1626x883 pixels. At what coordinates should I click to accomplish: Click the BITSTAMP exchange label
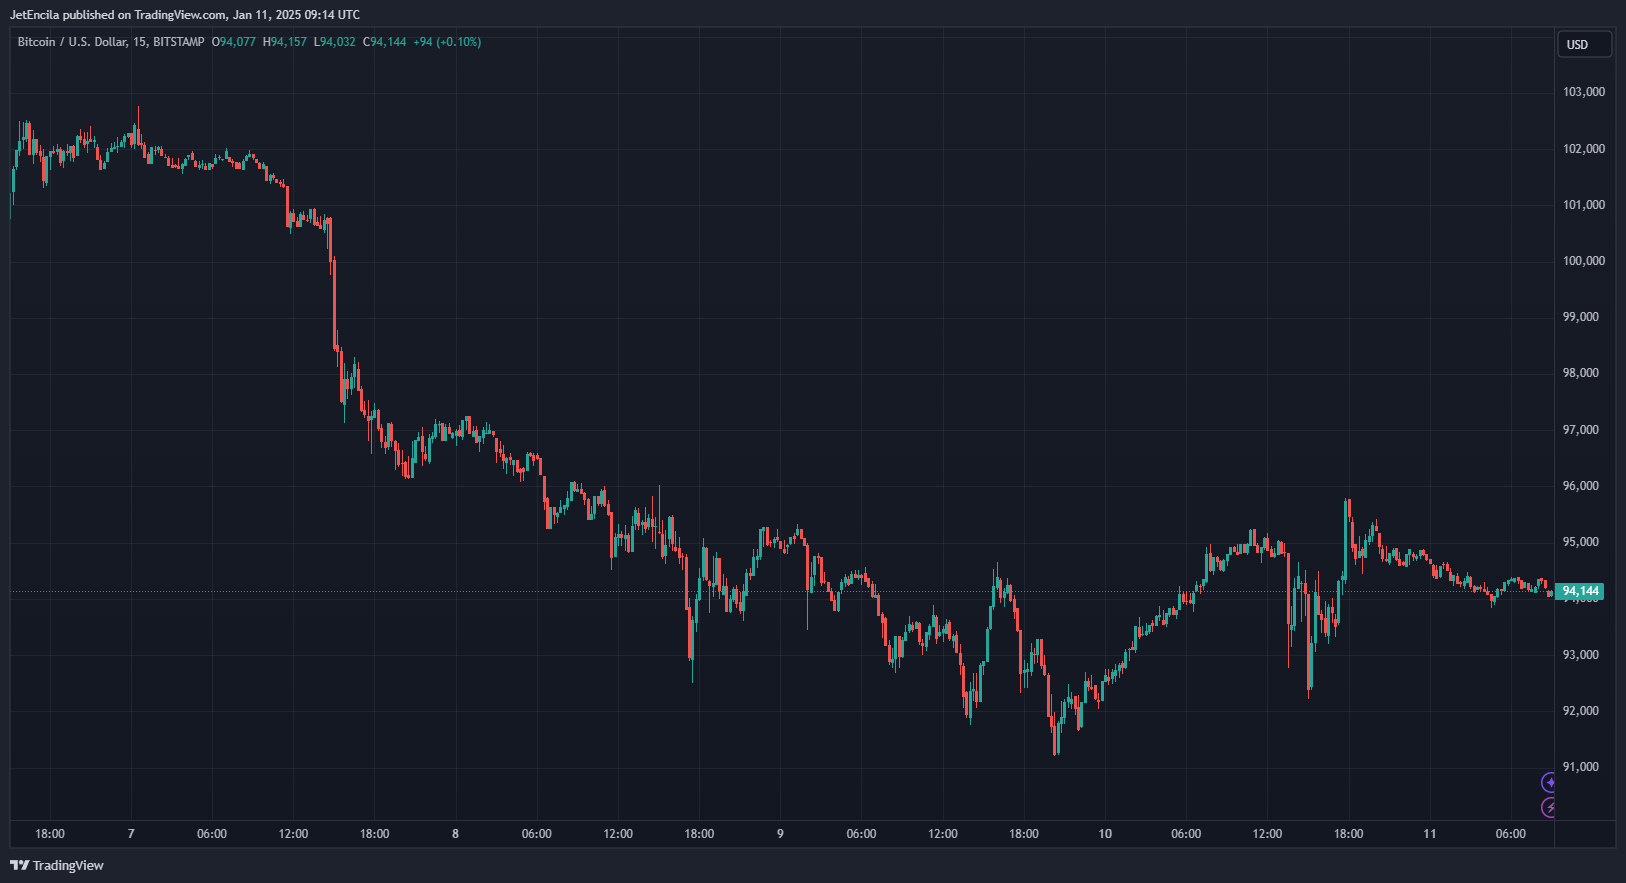click(179, 42)
